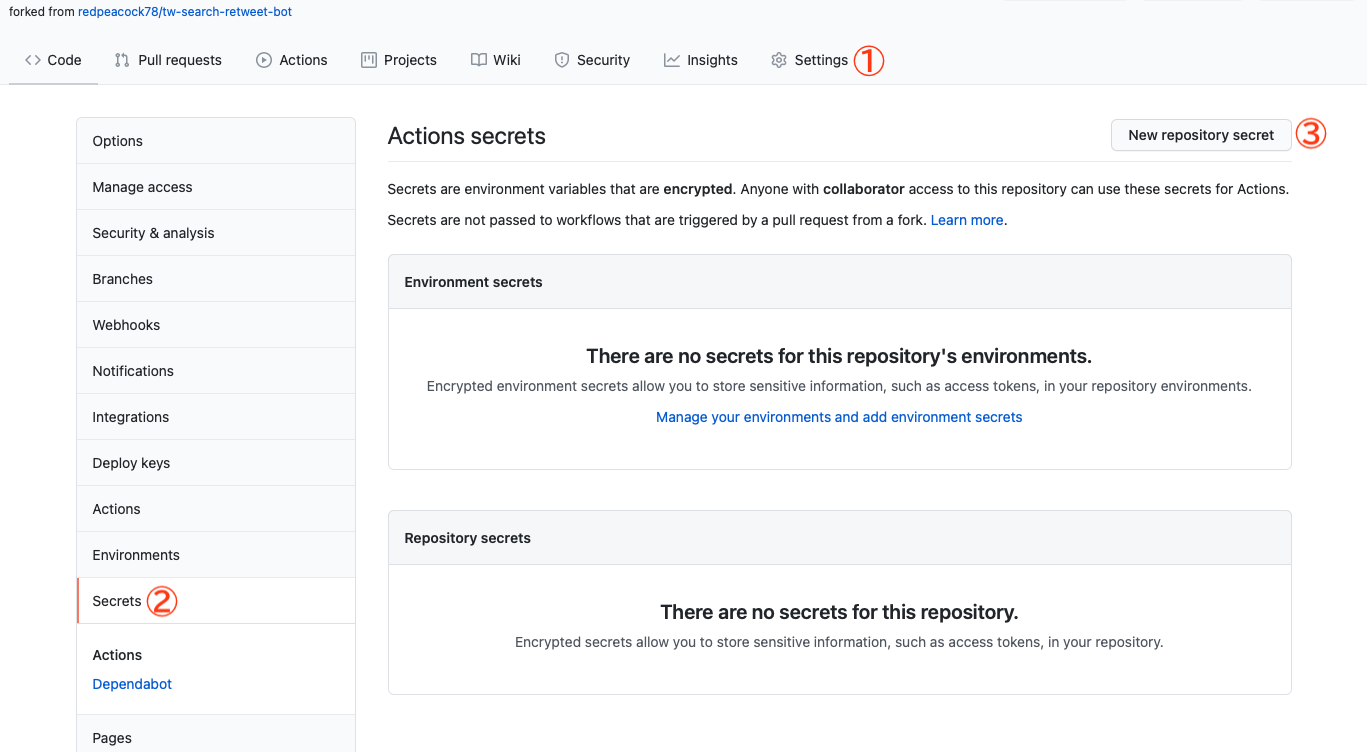Click the Settings gear icon
Viewport: 1367px width, 752px height.
[779, 60]
